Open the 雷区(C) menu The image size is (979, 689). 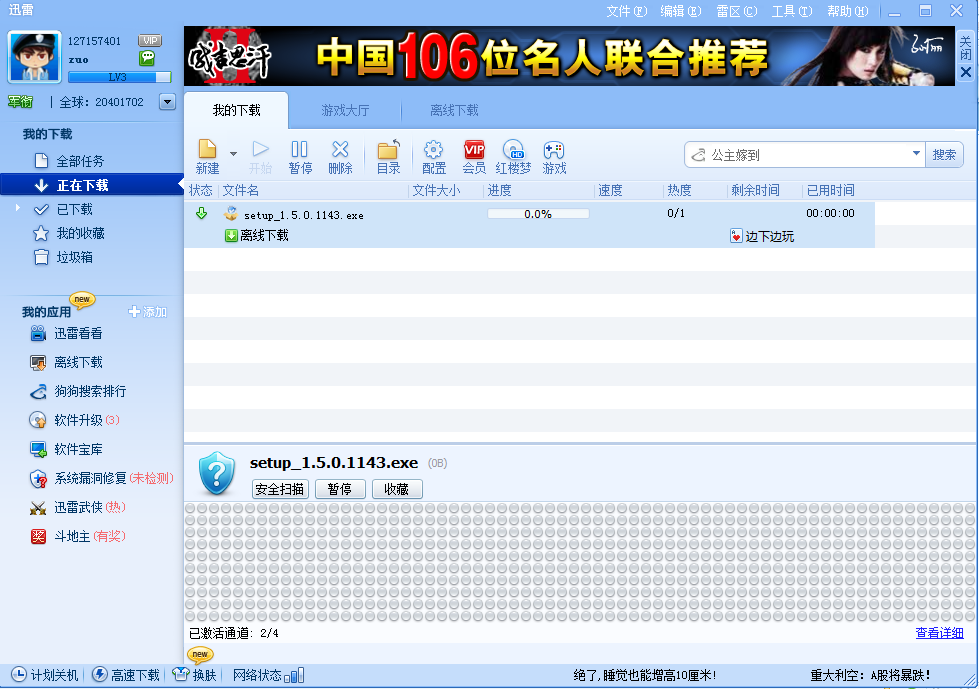[737, 11]
